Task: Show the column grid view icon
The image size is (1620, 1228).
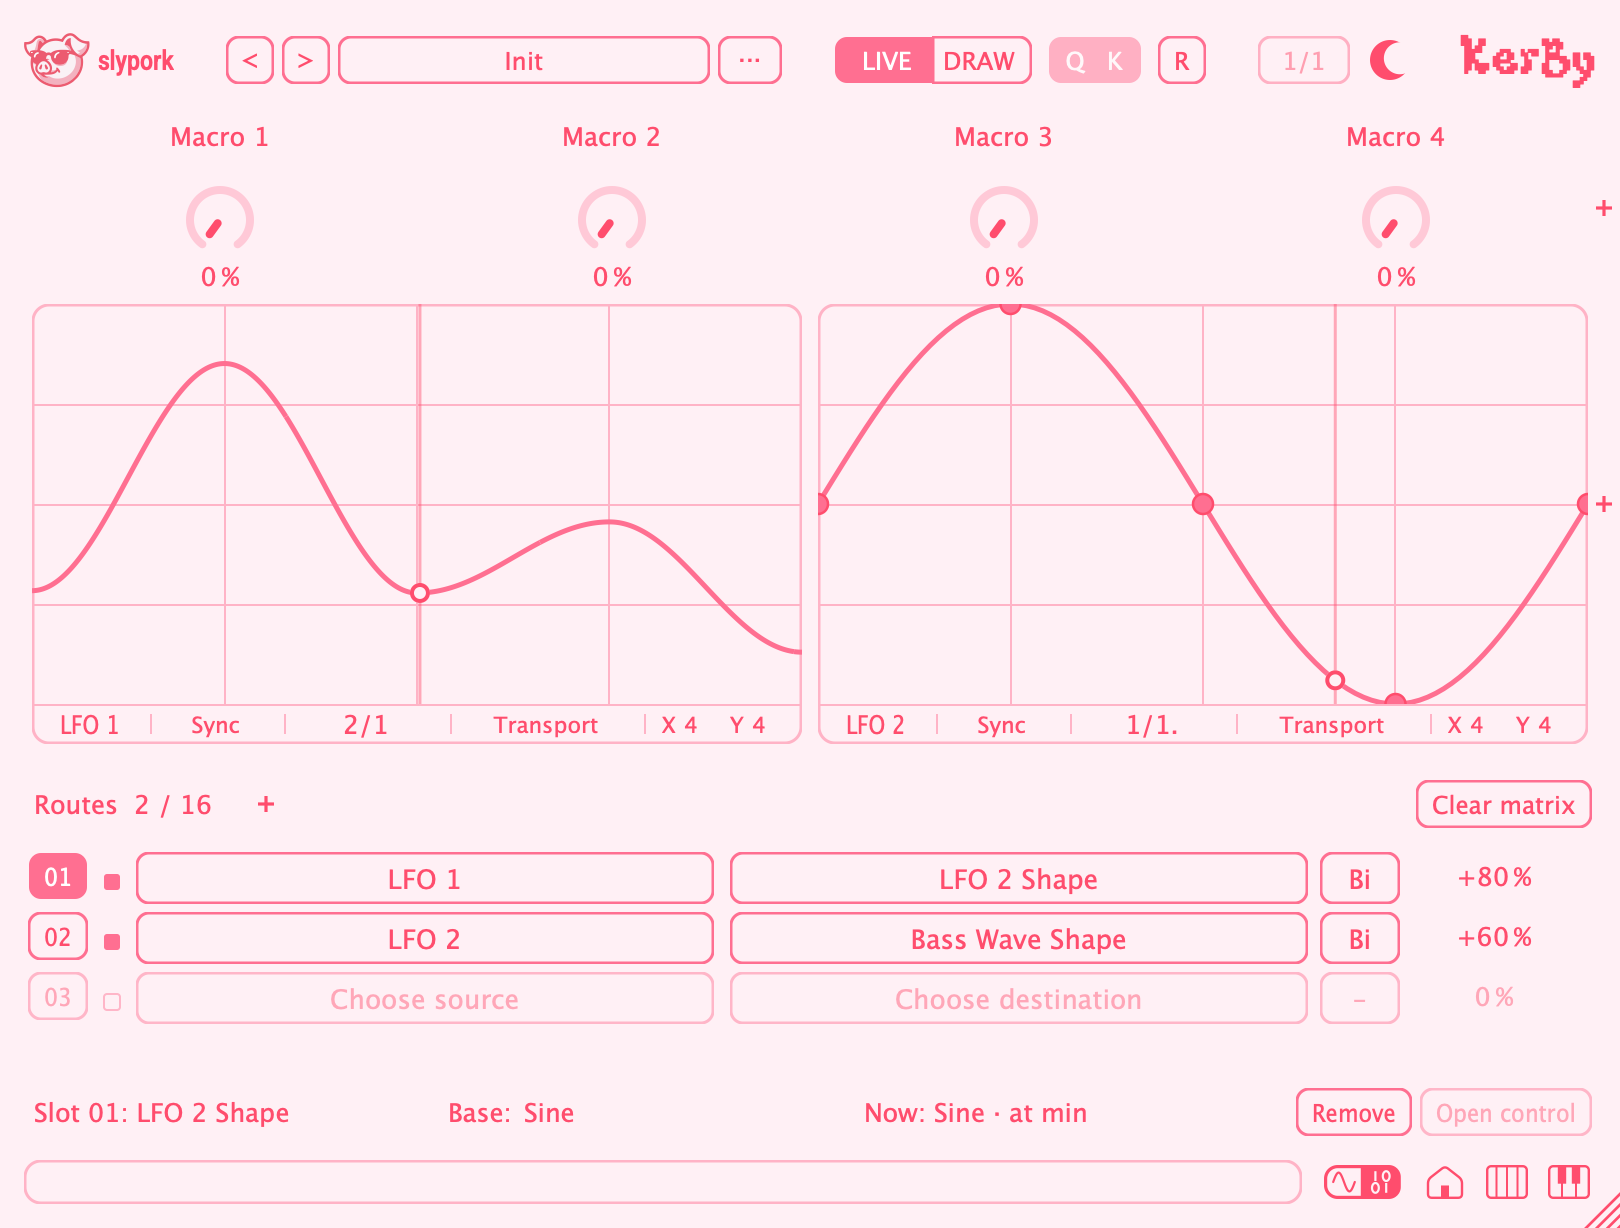Action: coord(1506,1183)
